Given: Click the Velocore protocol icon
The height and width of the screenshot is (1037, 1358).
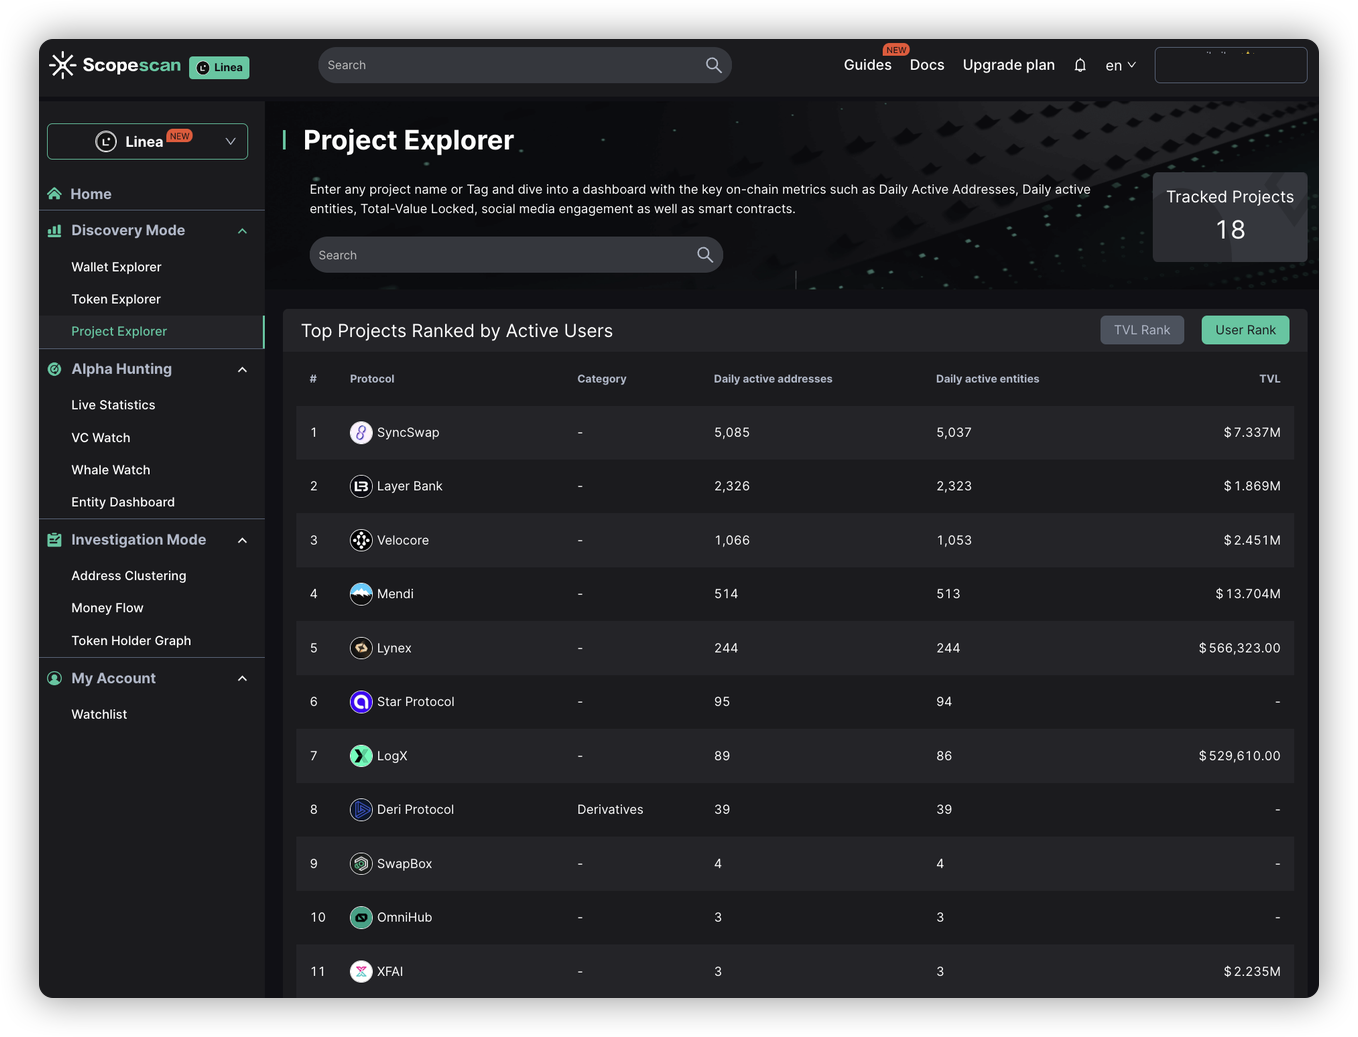Looking at the screenshot, I should [361, 540].
